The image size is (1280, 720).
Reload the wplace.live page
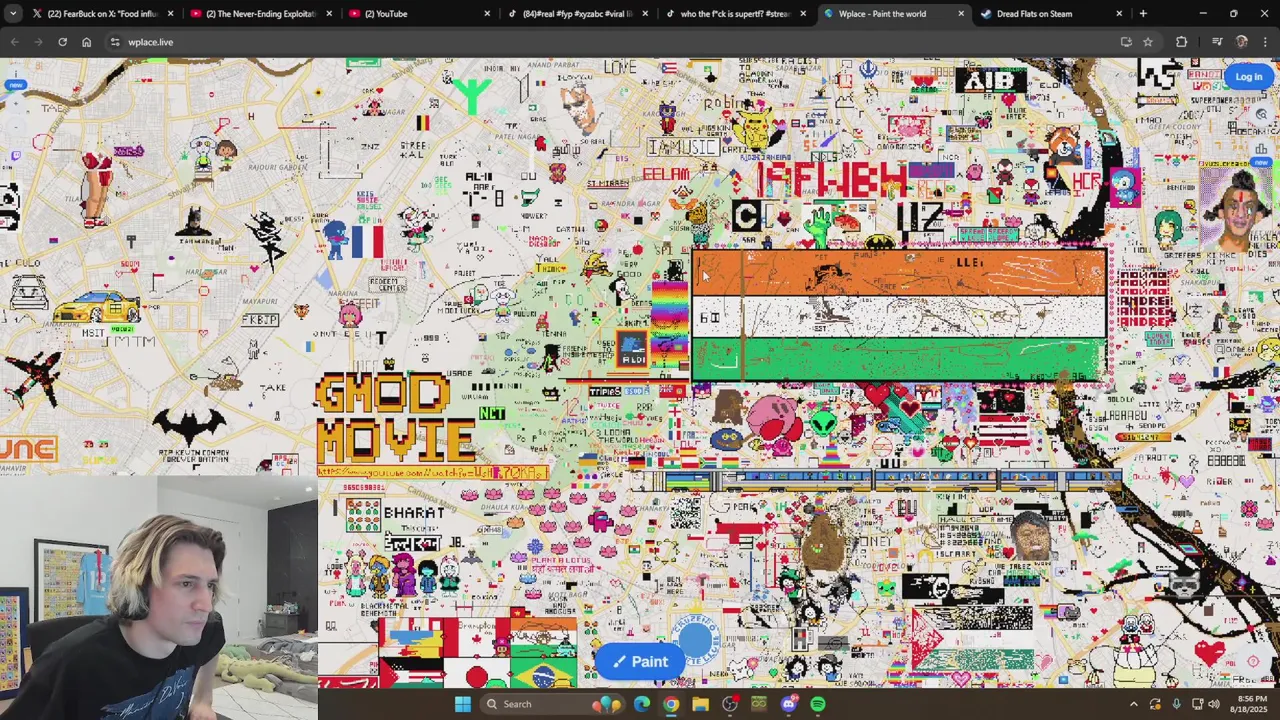(x=62, y=42)
